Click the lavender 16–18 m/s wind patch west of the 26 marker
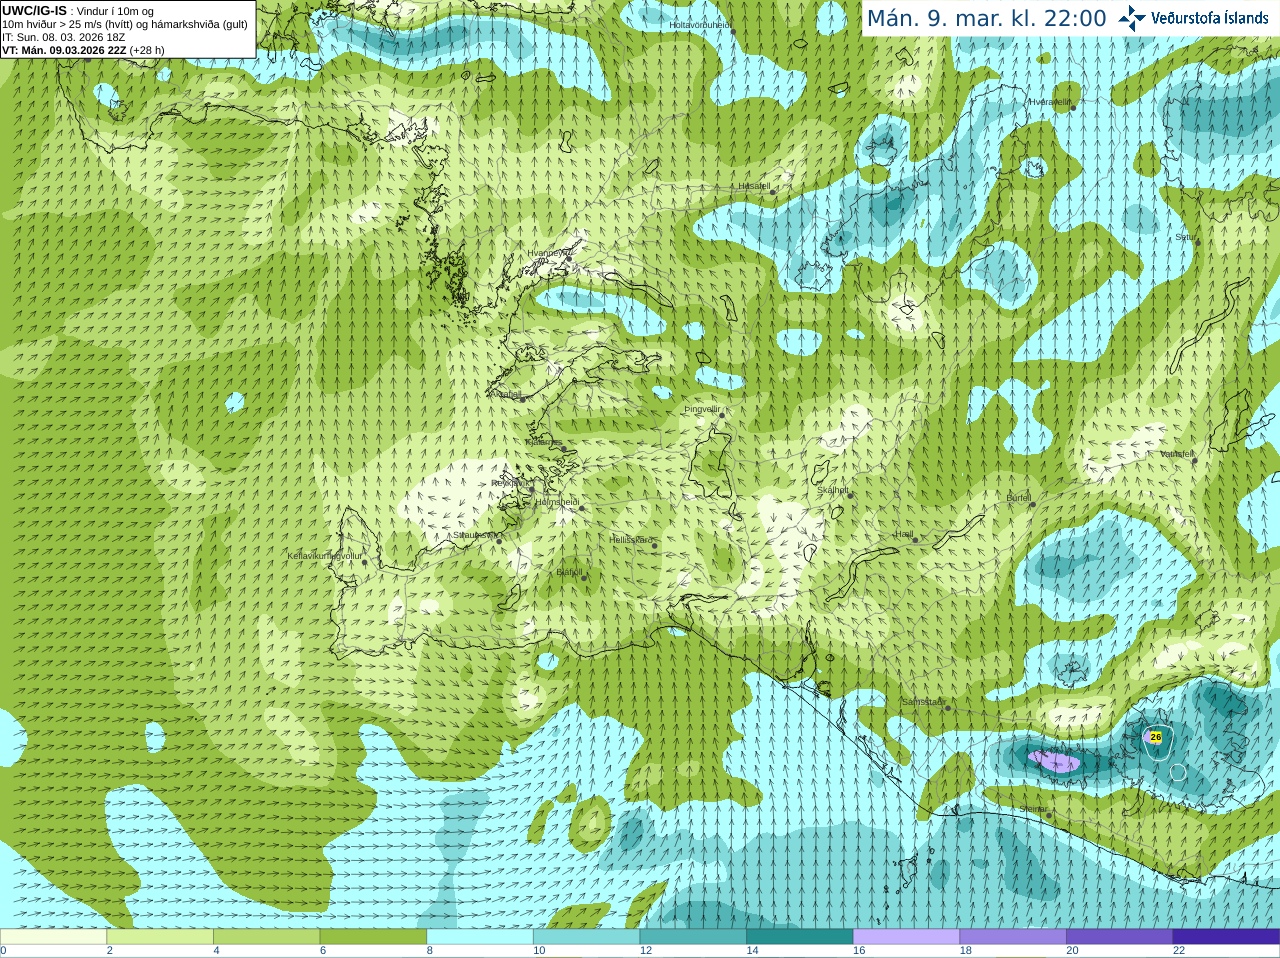1280x958 pixels. point(1054,762)
